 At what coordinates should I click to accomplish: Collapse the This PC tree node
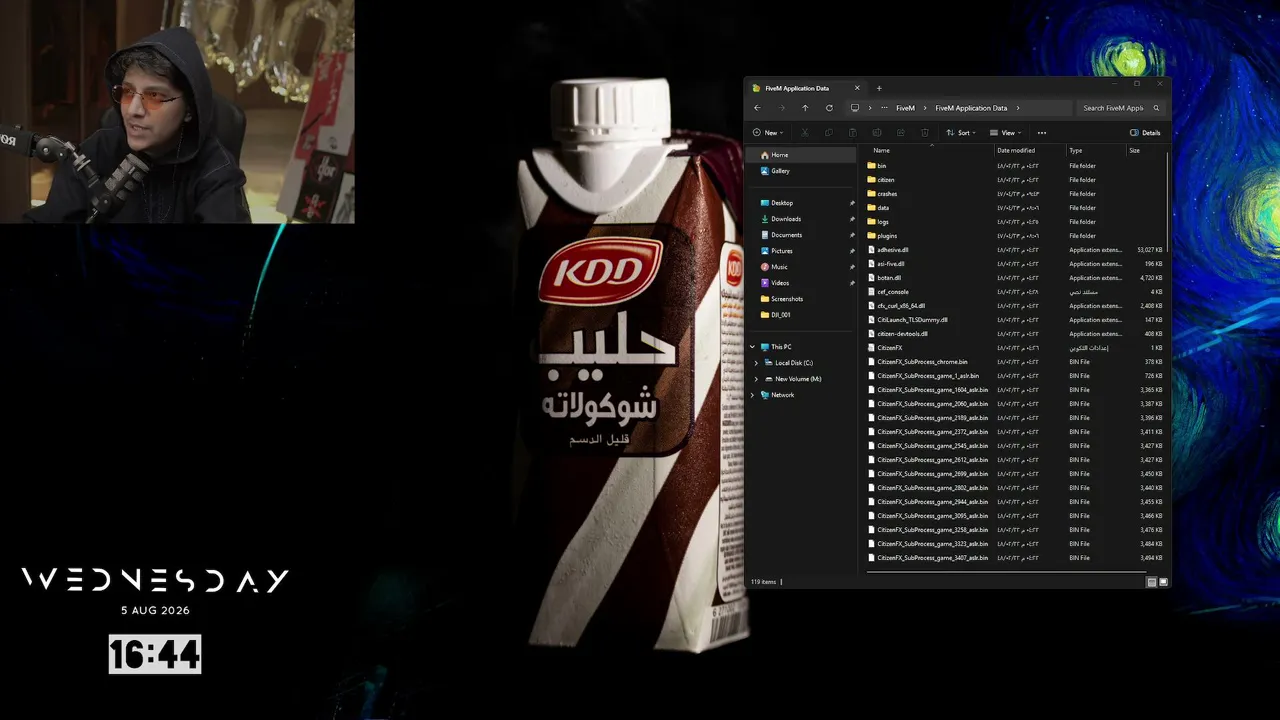point(752,347)
